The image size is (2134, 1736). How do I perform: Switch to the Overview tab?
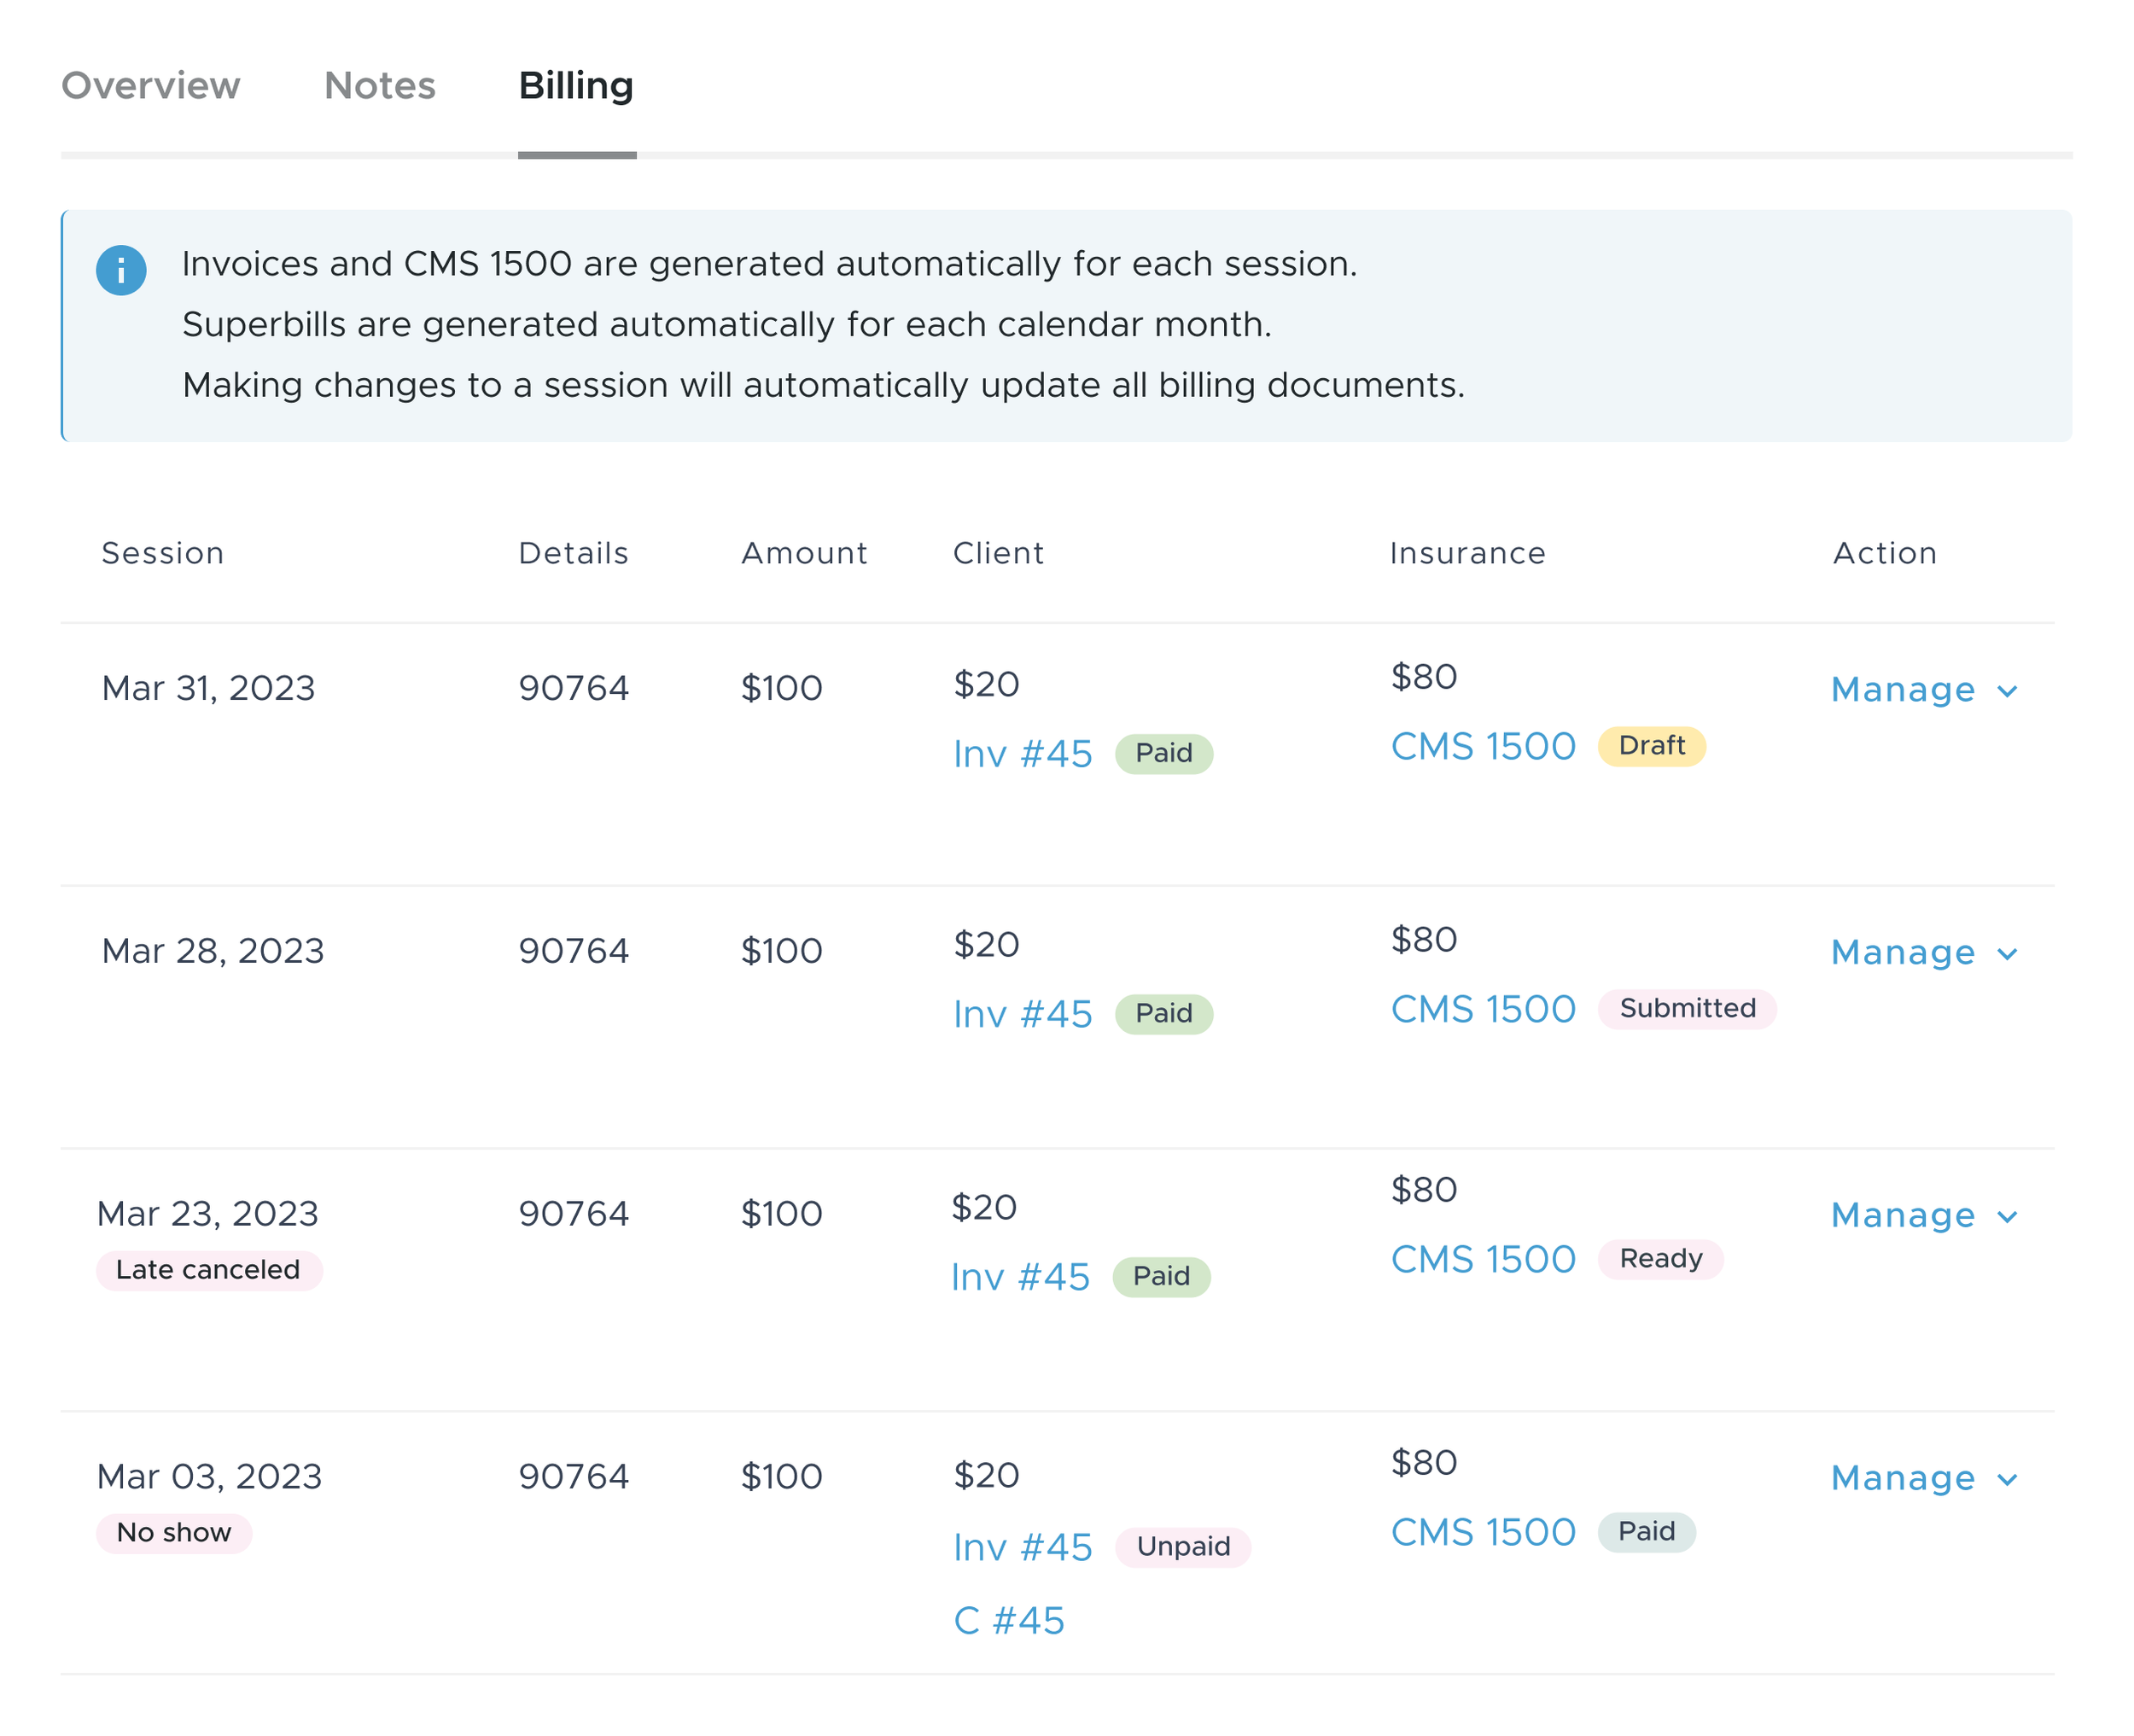click(151, 86)
